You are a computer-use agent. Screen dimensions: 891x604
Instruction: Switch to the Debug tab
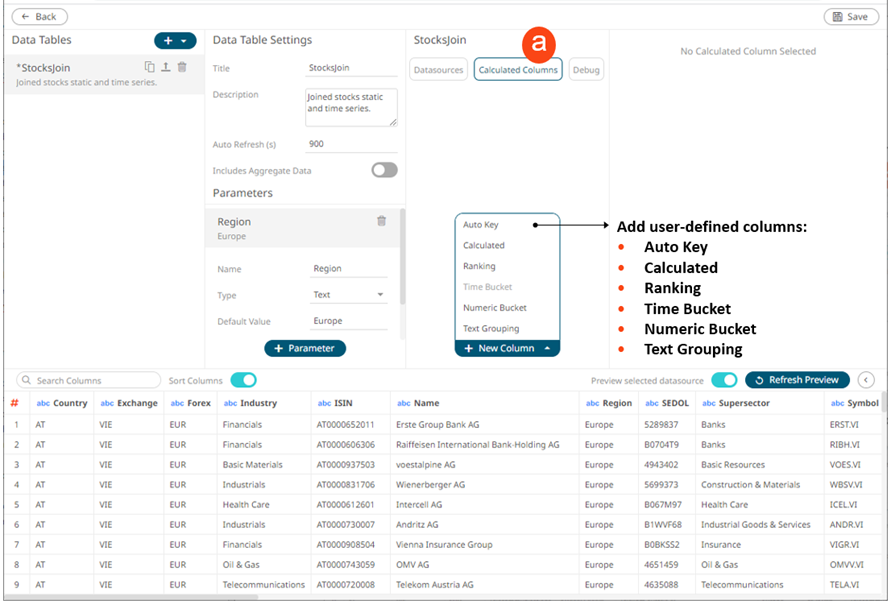[586, 70]
